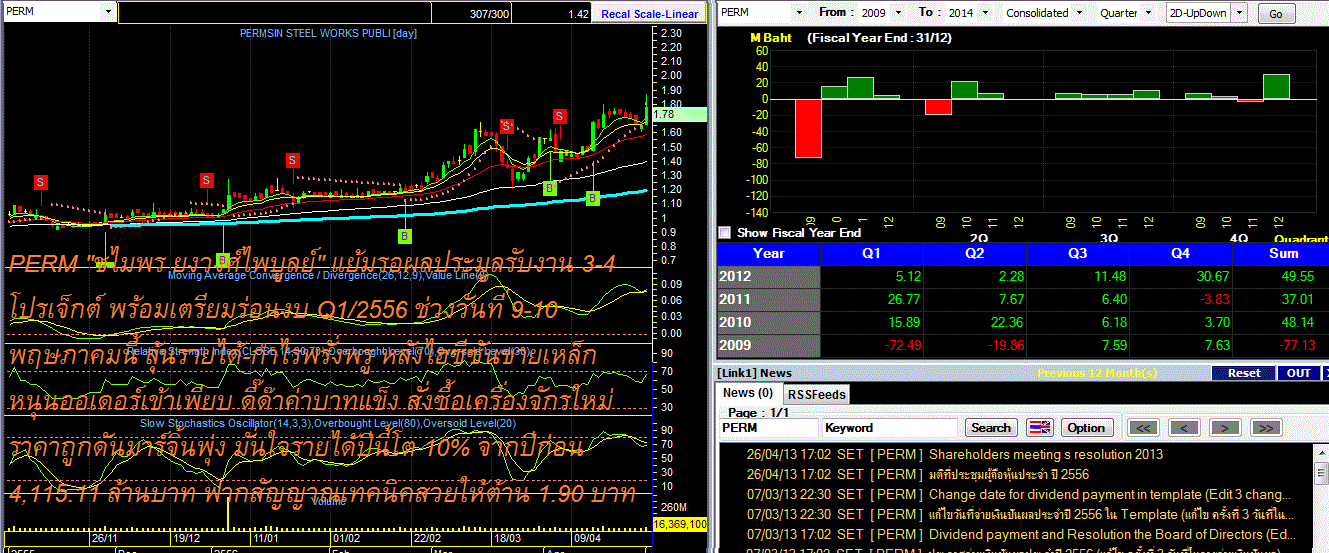Open the financials PERM symbol dropdown
This screenshot has width=1329, height=553.
801,13
